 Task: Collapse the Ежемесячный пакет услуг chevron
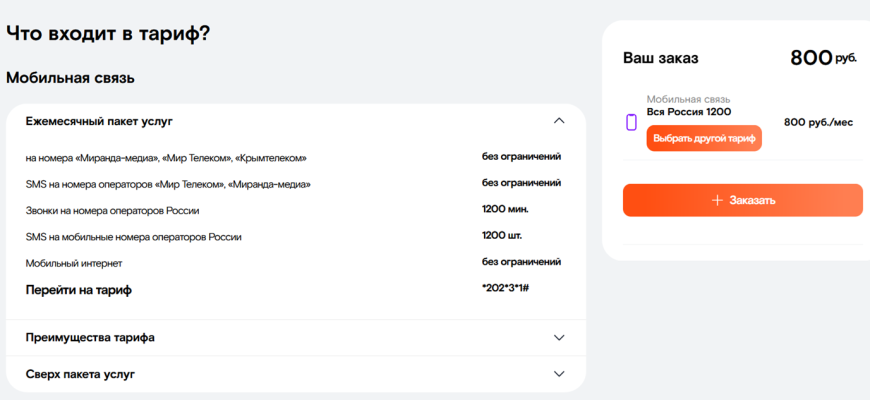click(559, 121)
